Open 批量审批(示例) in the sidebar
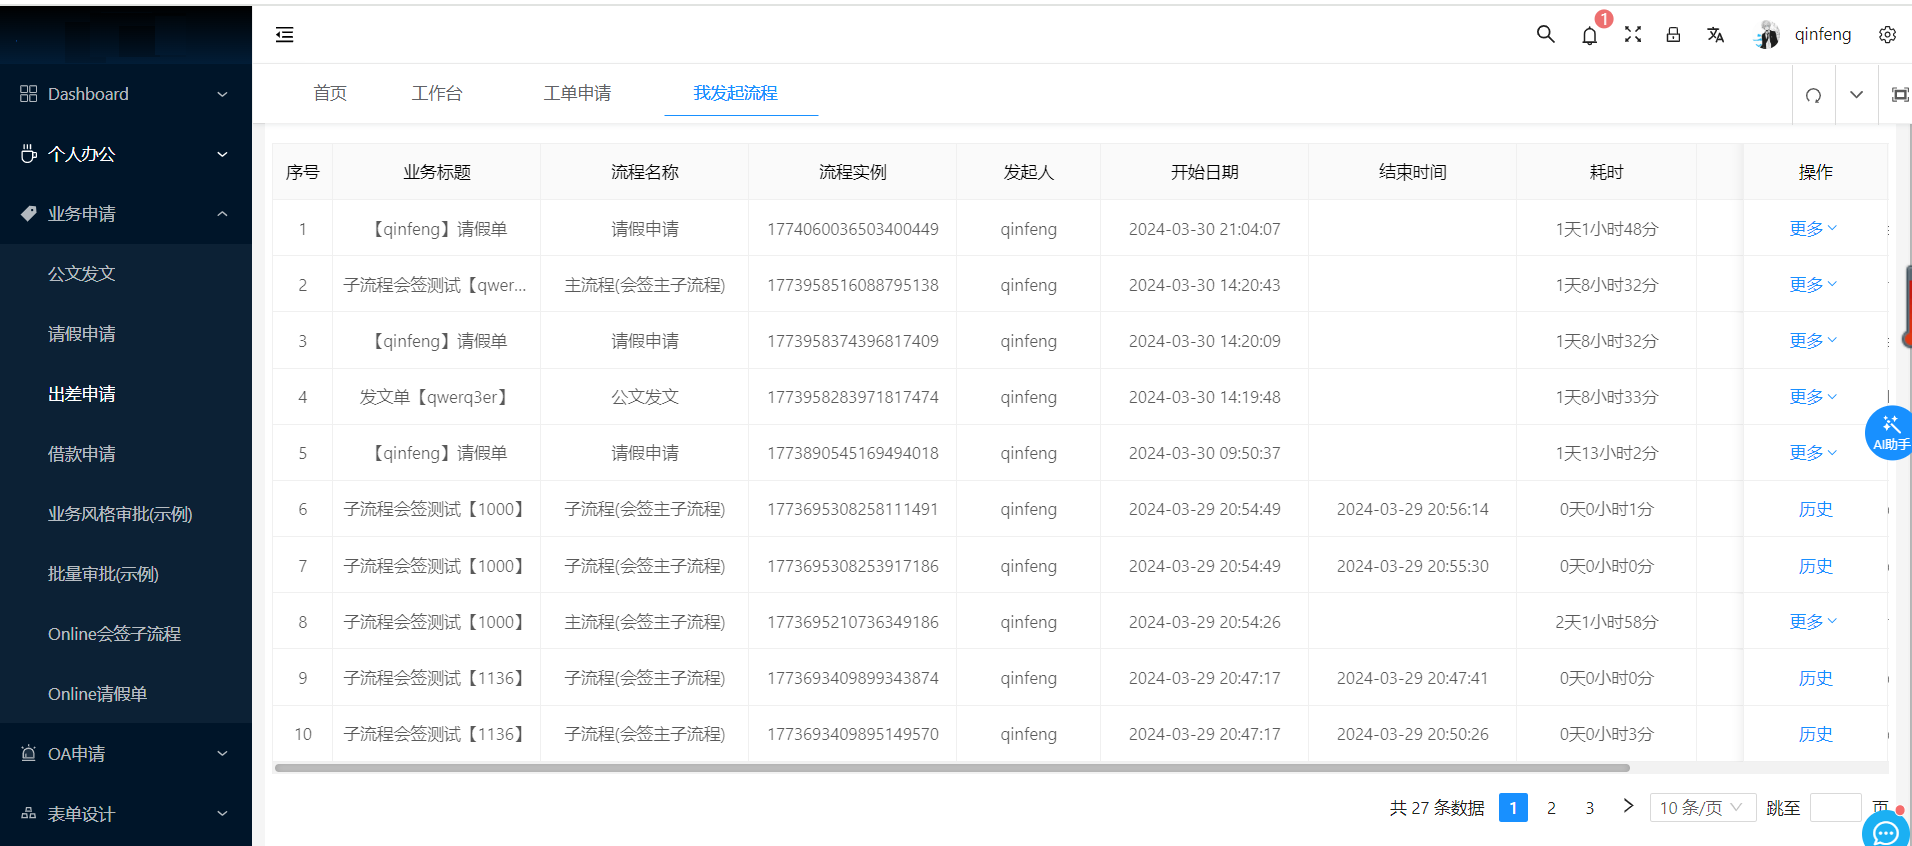 (103, 574)
